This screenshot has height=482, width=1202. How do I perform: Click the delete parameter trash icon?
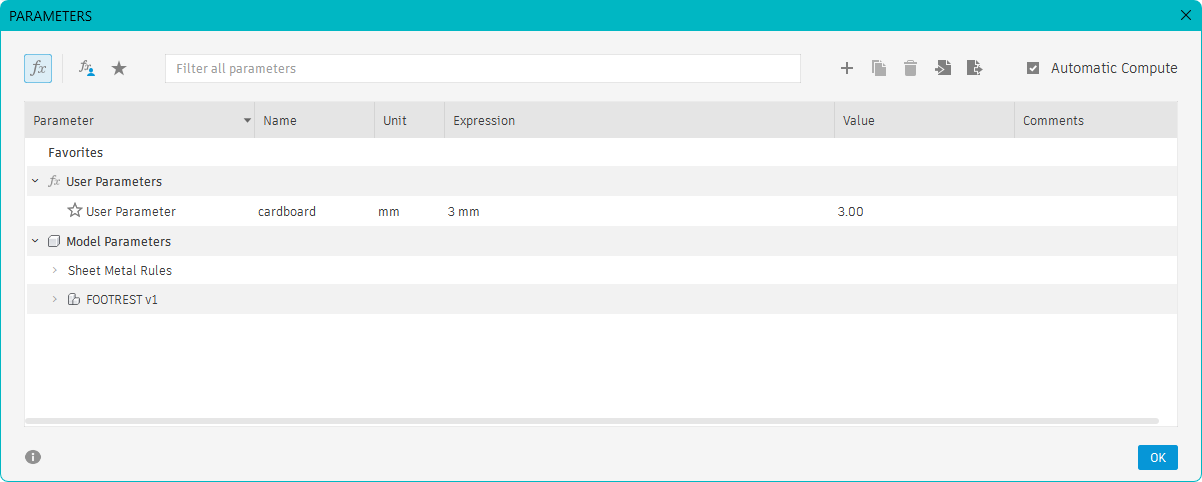click(910, 68)
